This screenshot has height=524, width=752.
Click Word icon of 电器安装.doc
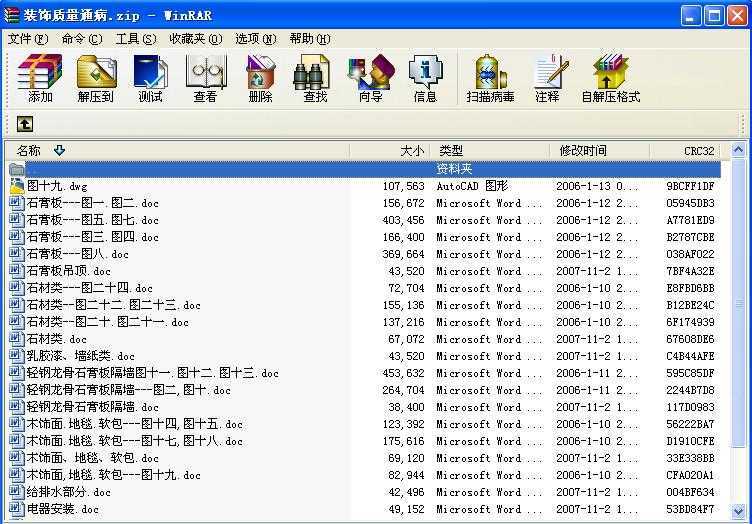click(17, 509)
